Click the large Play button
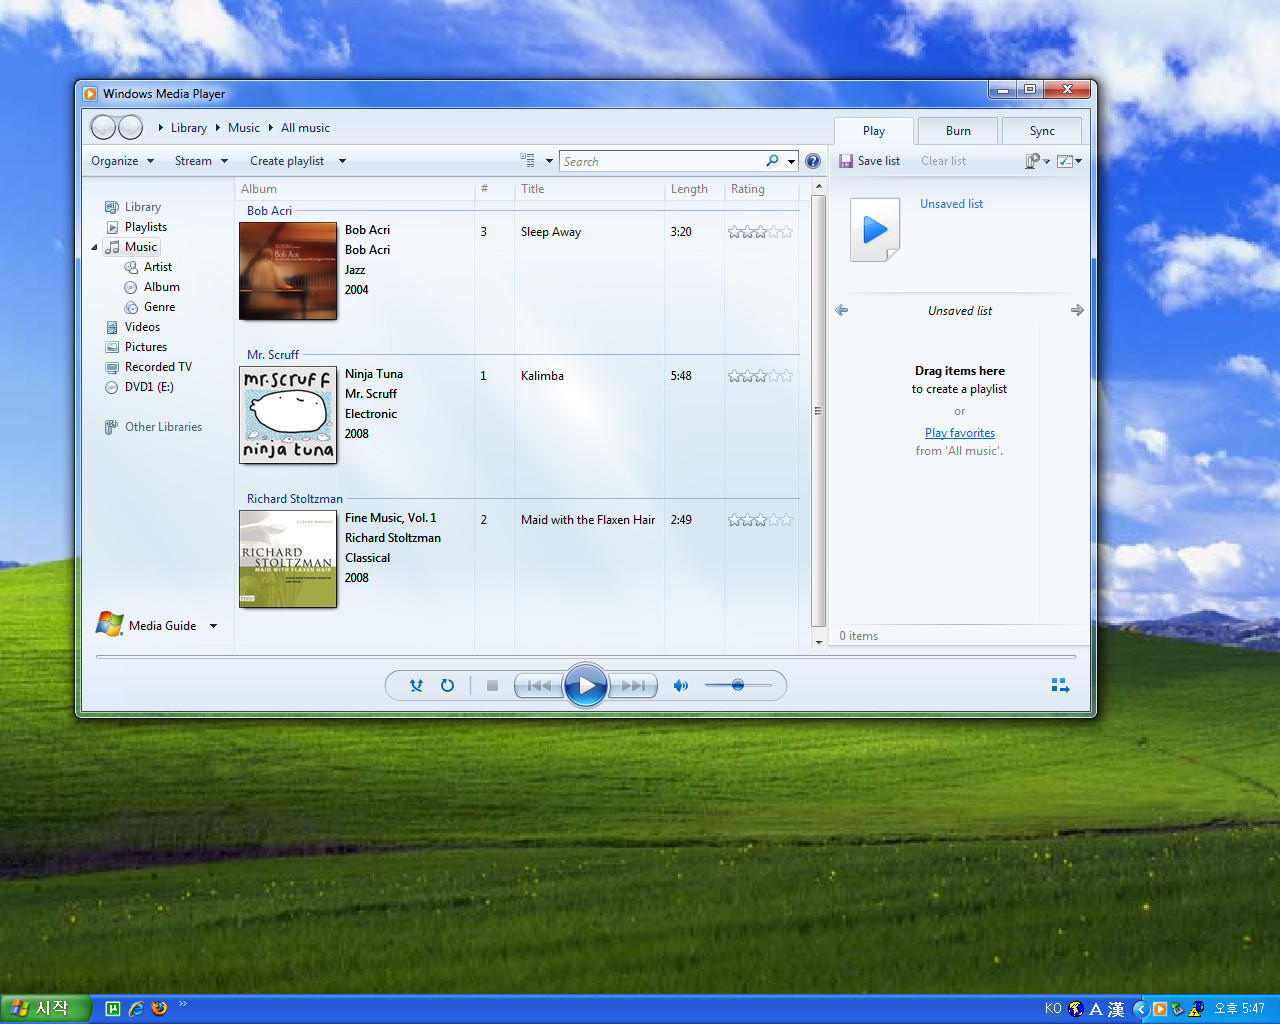This screenshot has height=1024, width=1280. pos(586,685)
